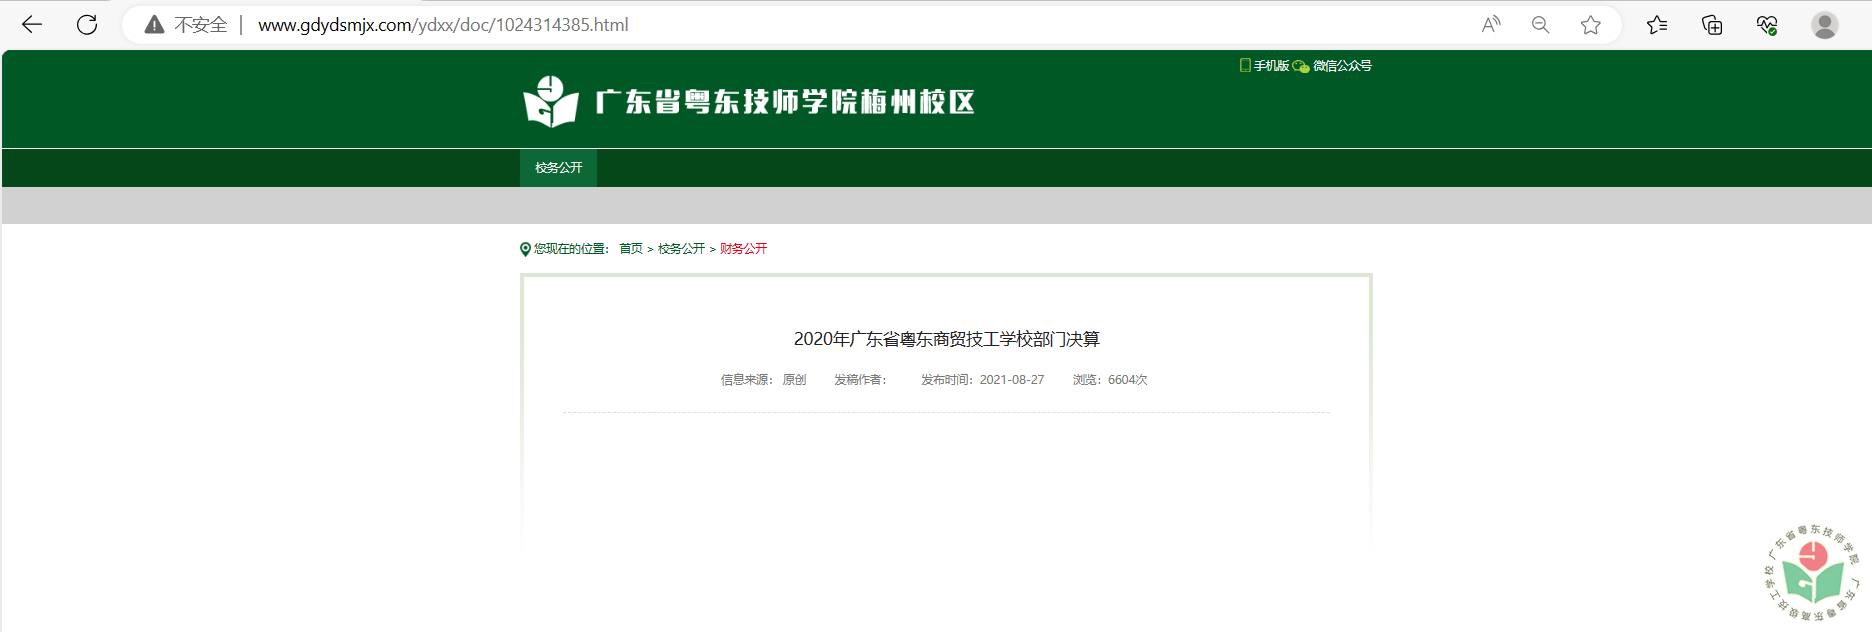
Task: Click the school logo in green header
Action: tap(749, 102)
